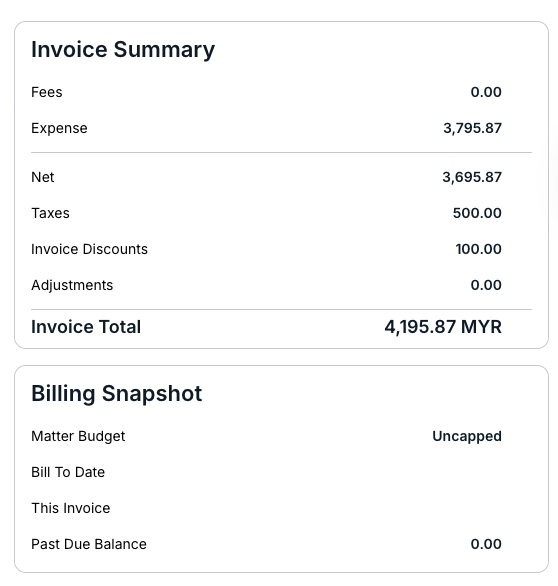
Task: Click the 4,195.87 MYR total amount
Action: click(443, 327)
